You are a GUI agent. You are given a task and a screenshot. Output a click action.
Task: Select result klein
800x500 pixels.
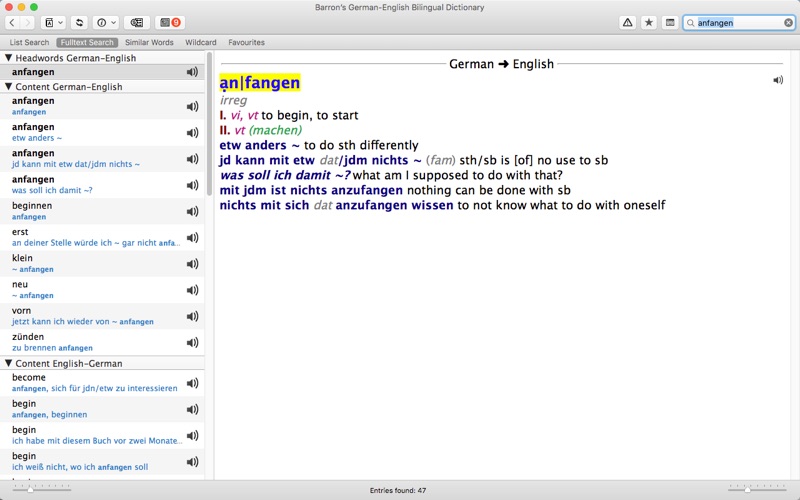point(102,264)
